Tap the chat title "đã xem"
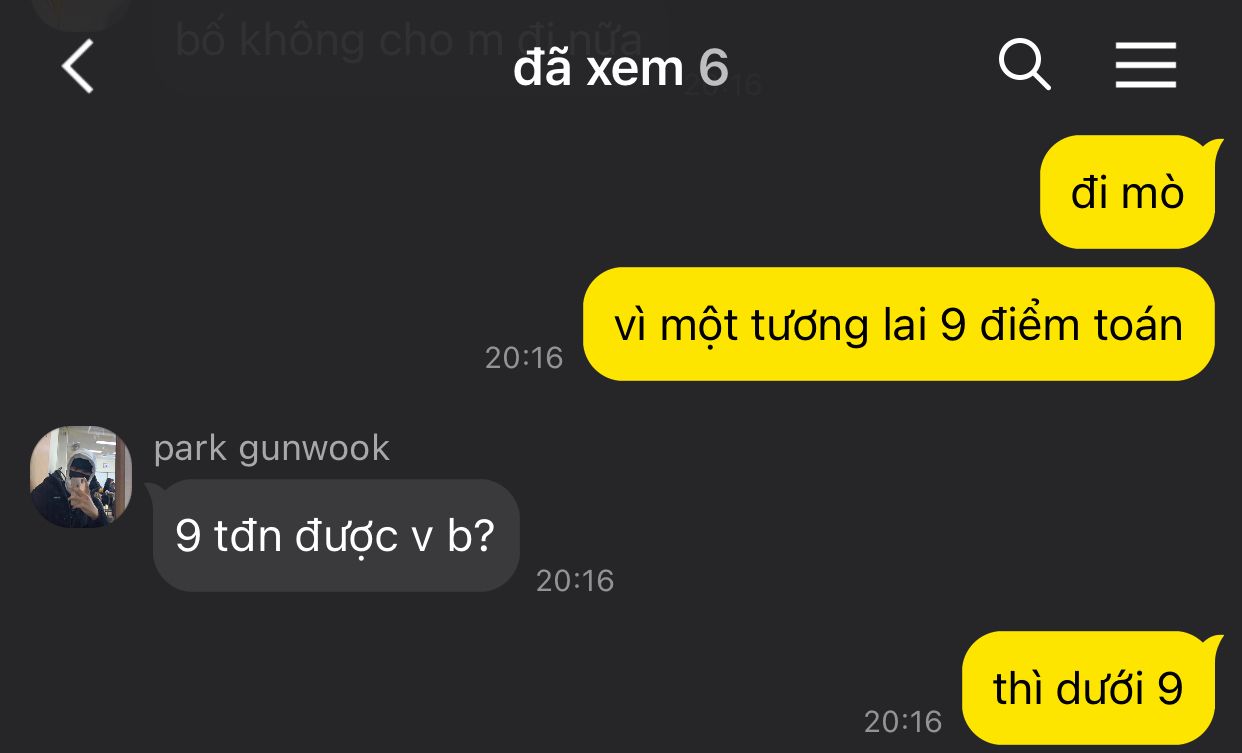 point(598,67)
